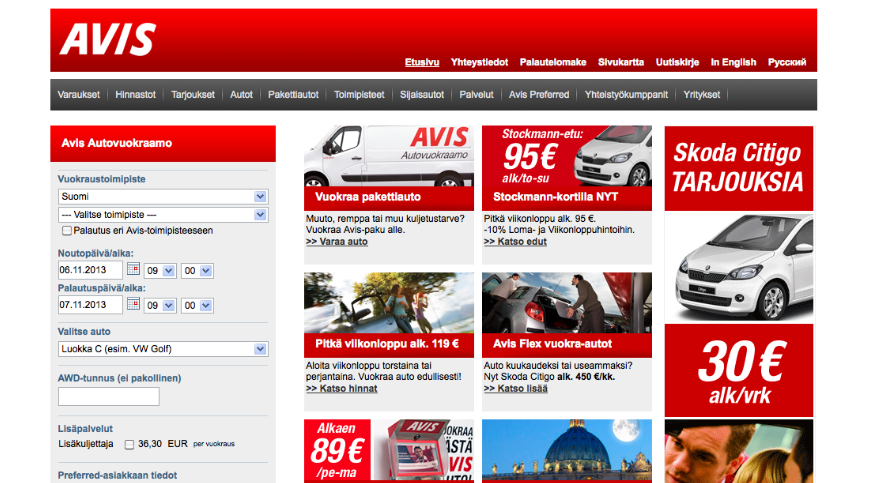Expand 'Valitse toimipiste' location dropdown
The height and width of the screenshot is (483, 870).
[x=163, y=215]
